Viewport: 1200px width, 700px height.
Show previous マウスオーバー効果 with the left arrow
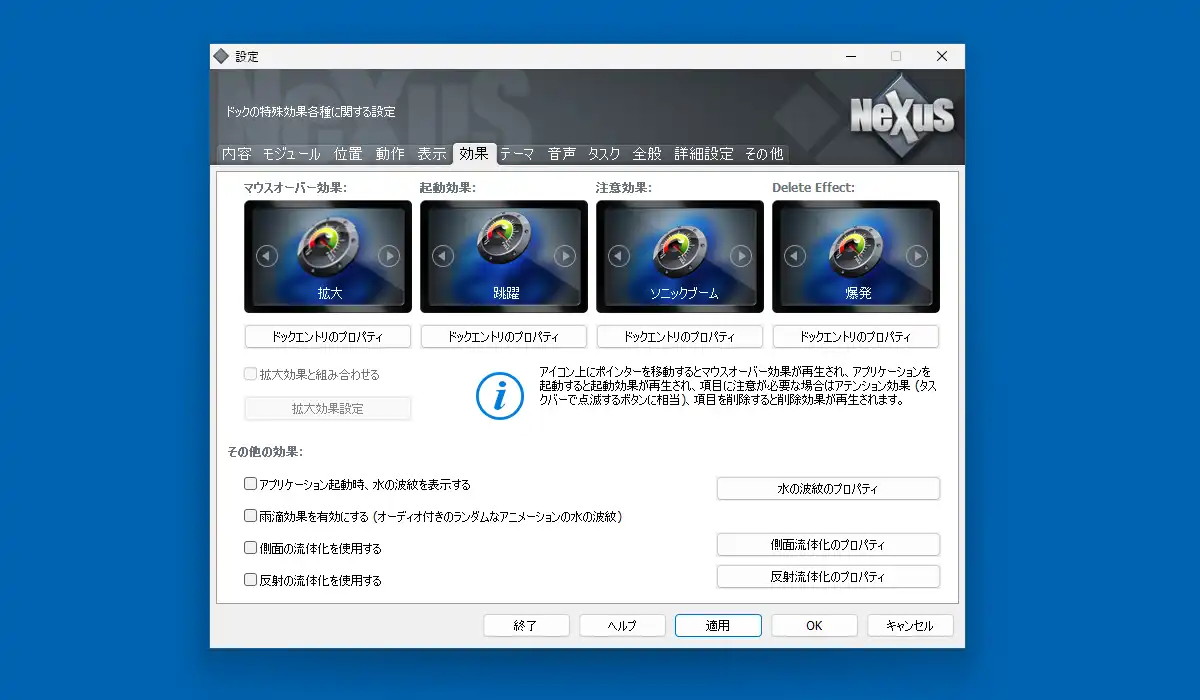266,256
